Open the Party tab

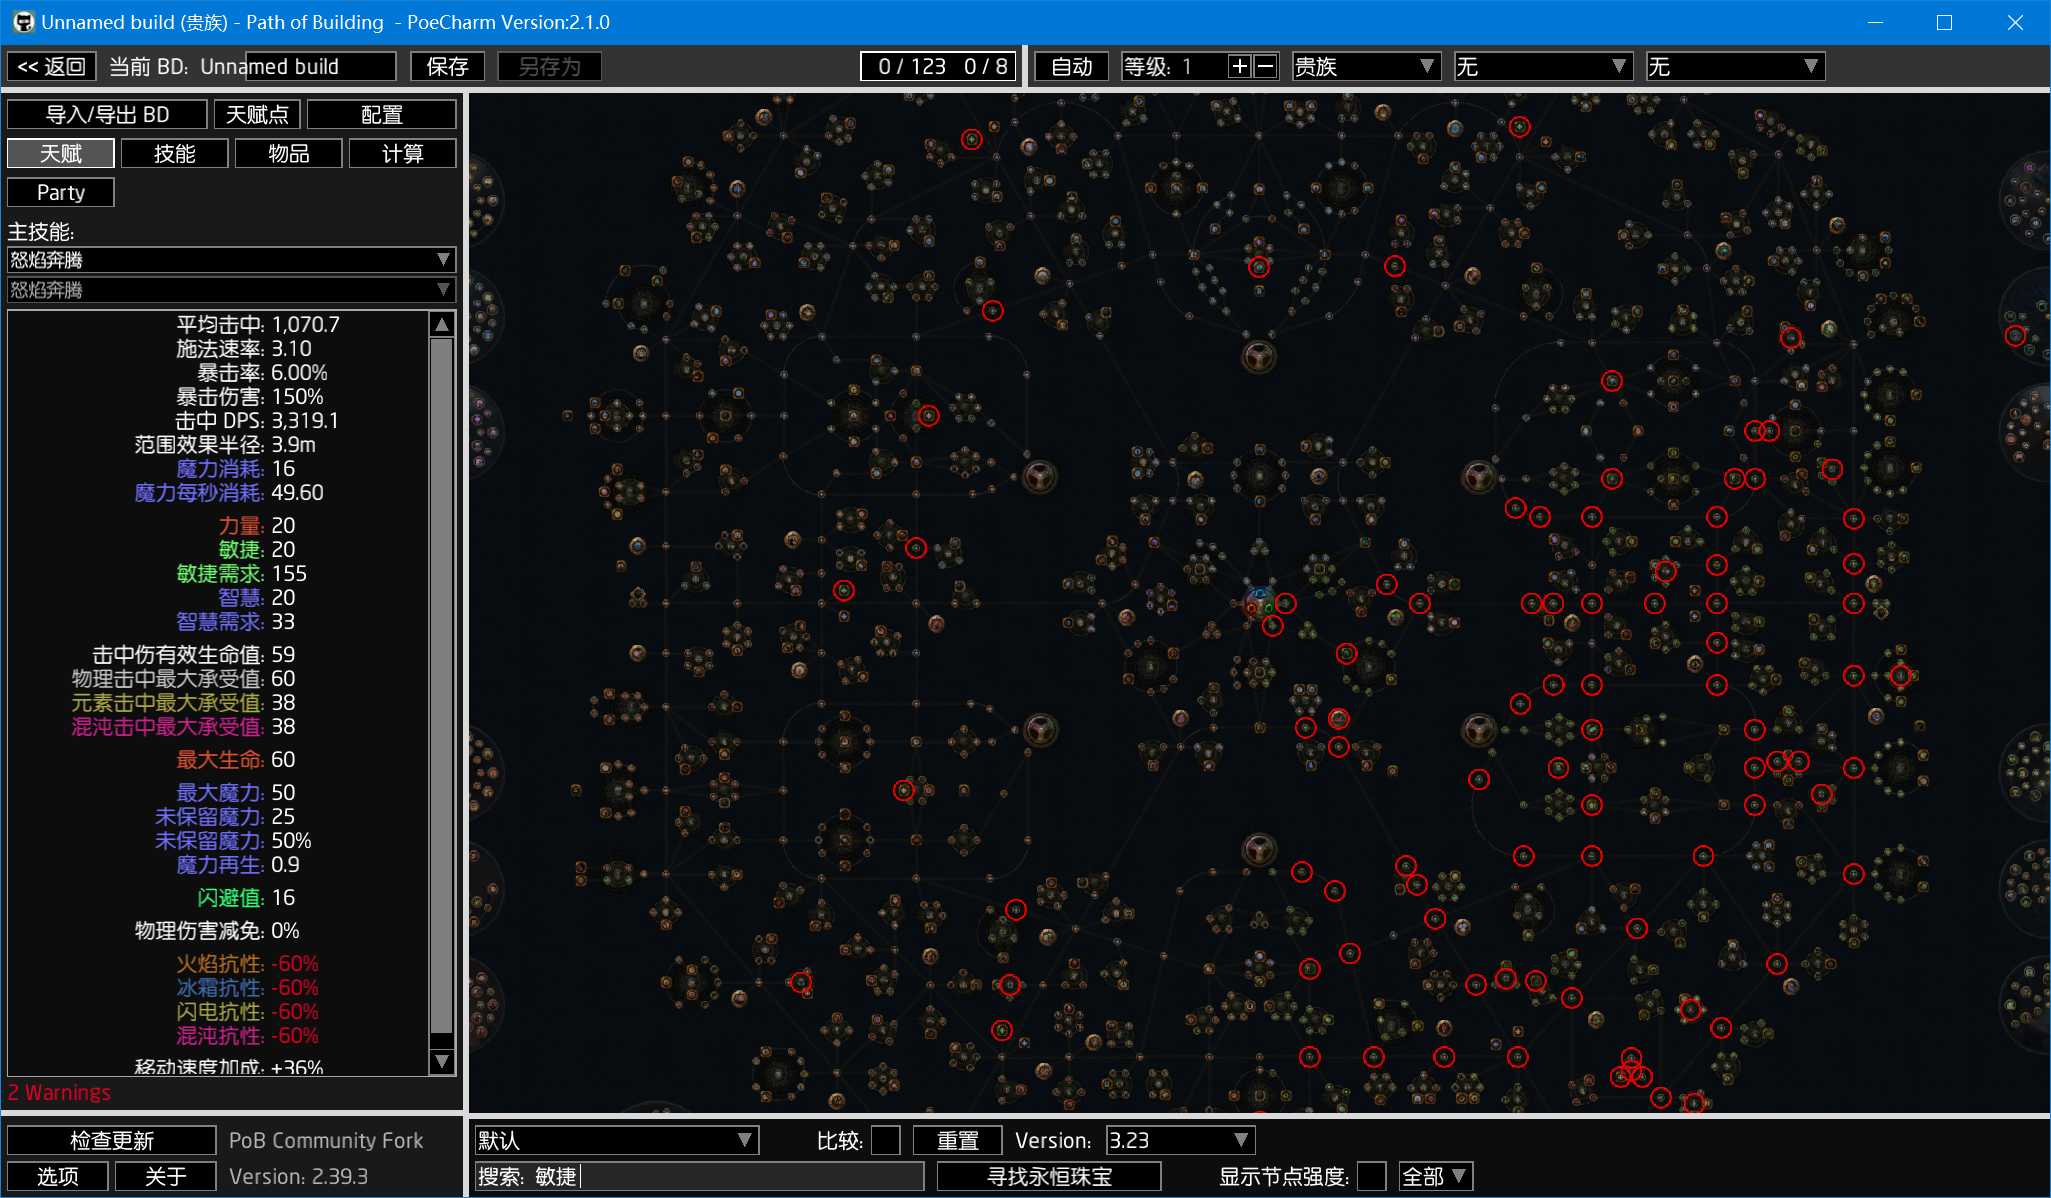(x=61, y=192)
